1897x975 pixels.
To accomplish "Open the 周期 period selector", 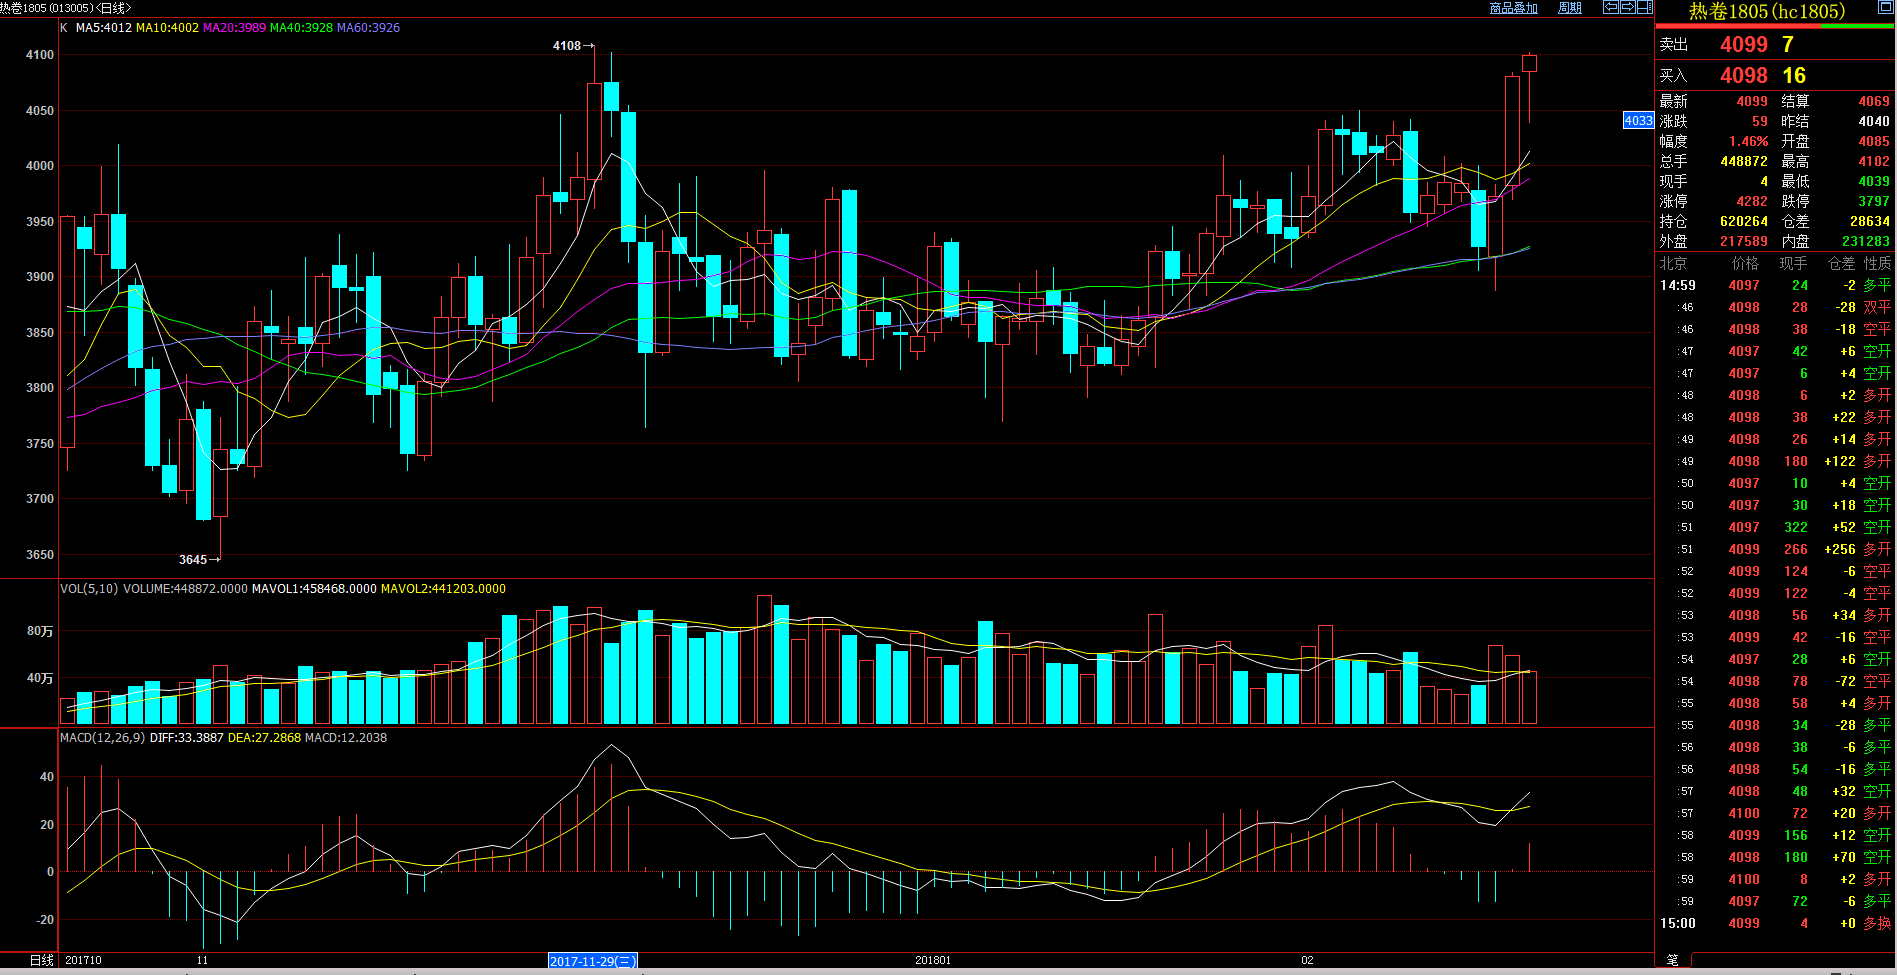I will 1570,8.
